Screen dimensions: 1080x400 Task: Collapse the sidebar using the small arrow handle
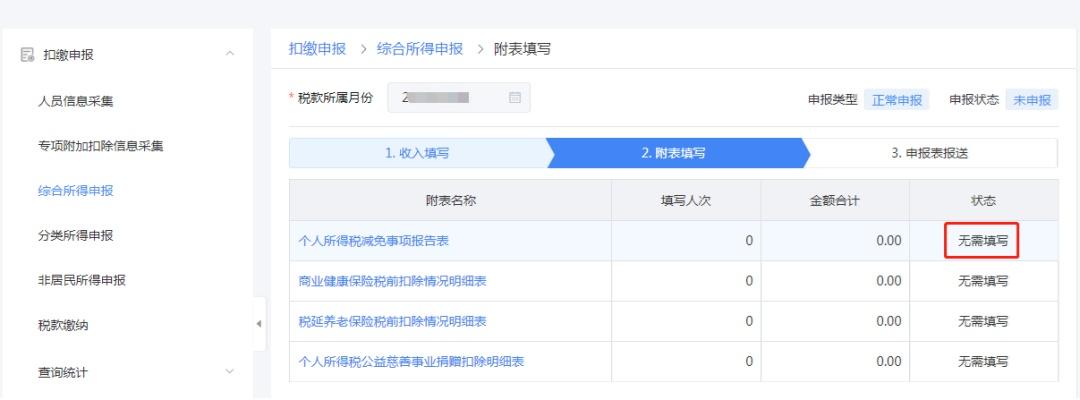[x=259, y=324]
